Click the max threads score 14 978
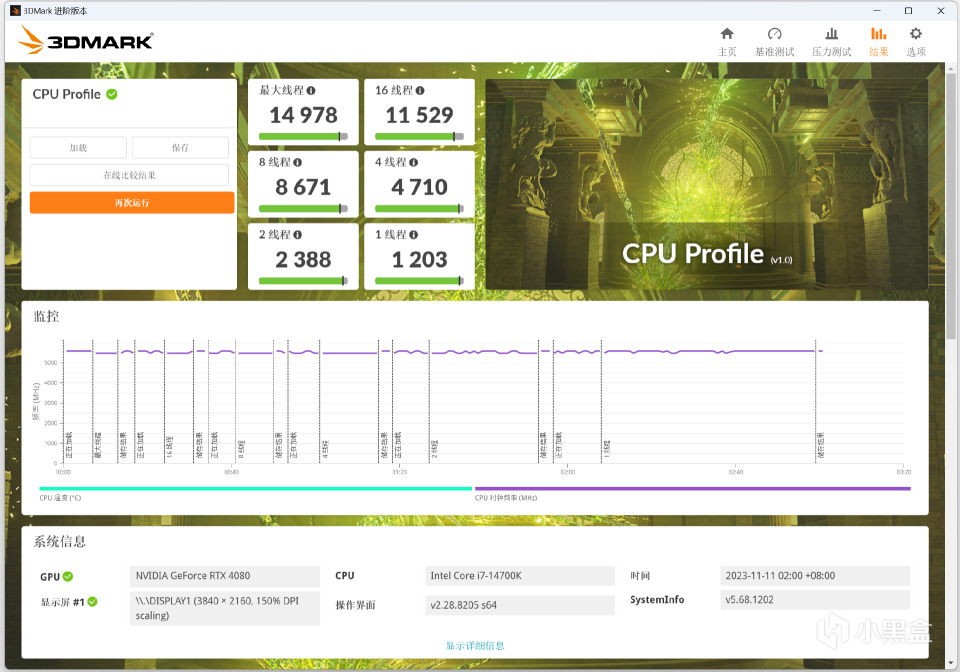The height and width of the screenshot is (672, 960). click(x=303, y=115)
